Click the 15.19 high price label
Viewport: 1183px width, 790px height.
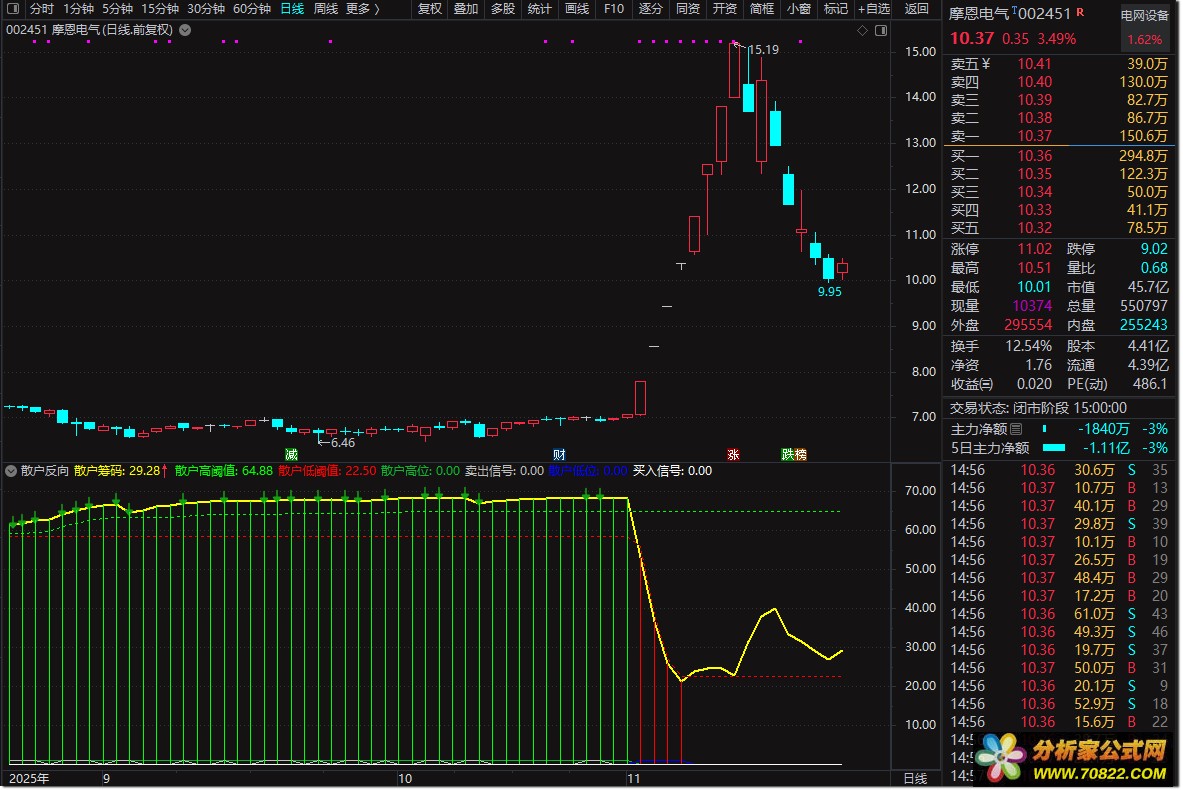tap(763, 50)
